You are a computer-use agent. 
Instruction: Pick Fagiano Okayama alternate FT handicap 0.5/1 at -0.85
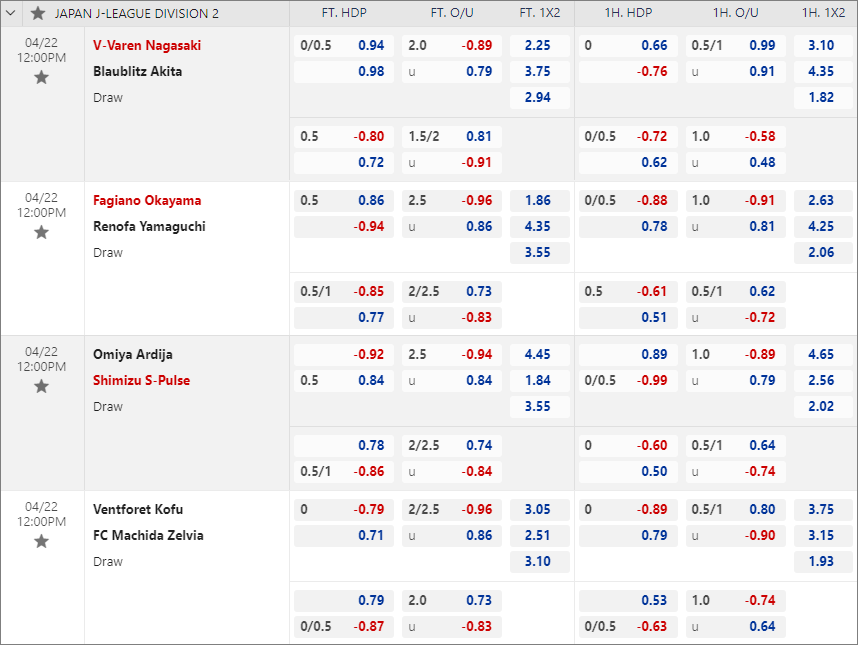(344, 291)
